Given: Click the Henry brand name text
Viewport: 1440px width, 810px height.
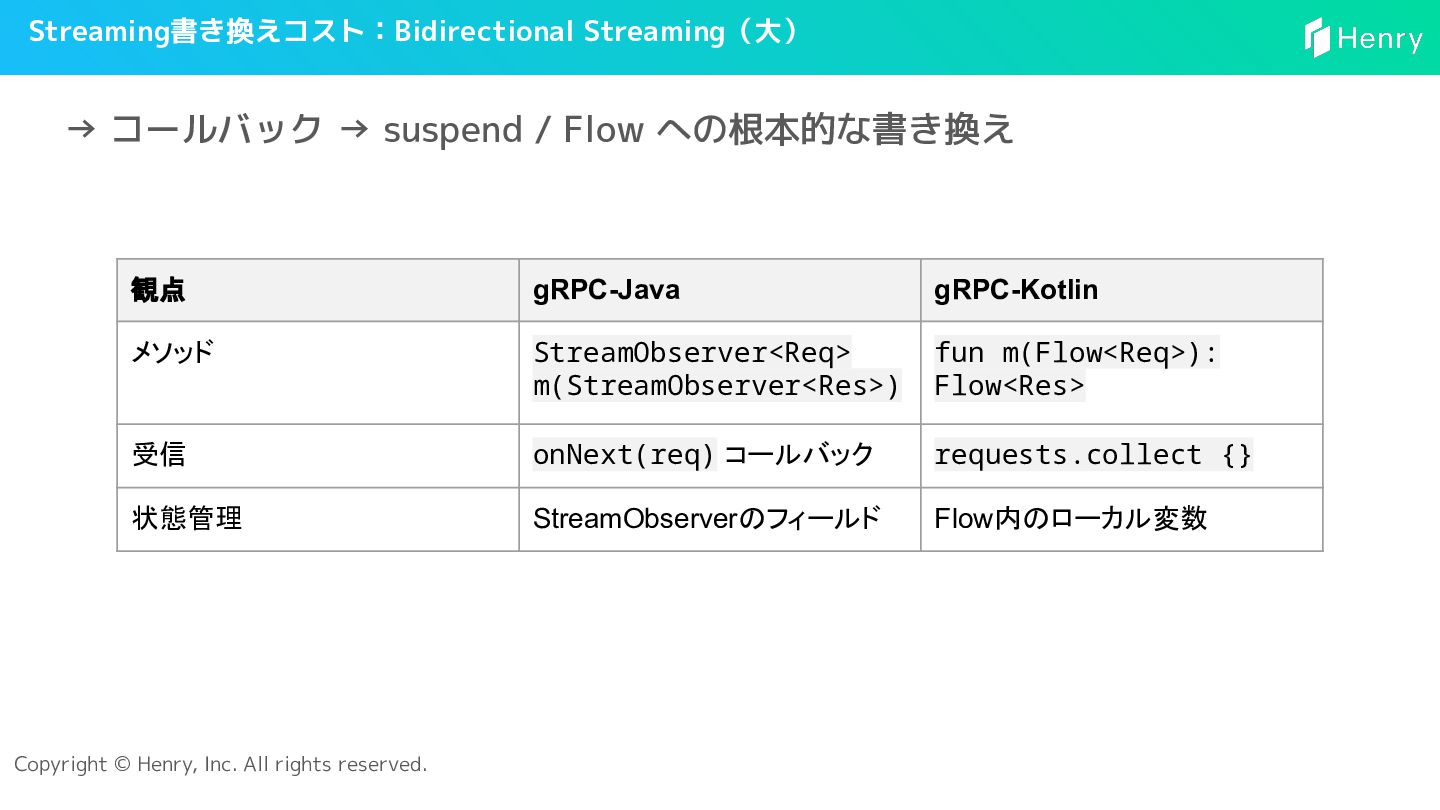Looking at the screenshot, I should [x=1379, y=39].
